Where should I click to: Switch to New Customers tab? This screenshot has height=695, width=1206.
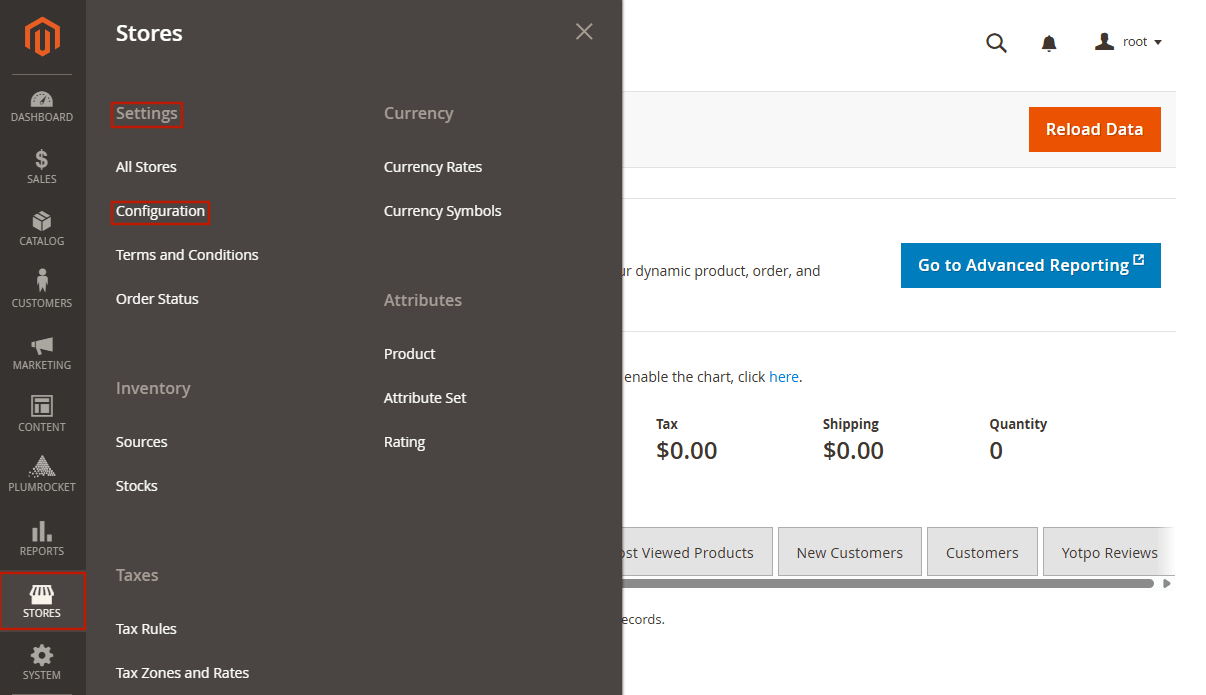pos(850,552)
